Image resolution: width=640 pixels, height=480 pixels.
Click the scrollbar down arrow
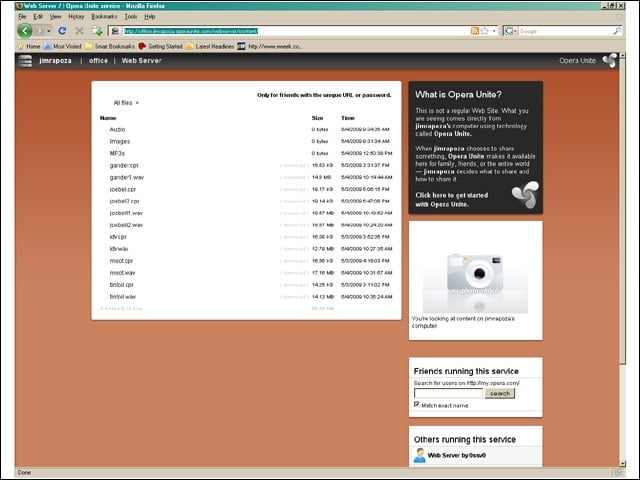(622, 463)
